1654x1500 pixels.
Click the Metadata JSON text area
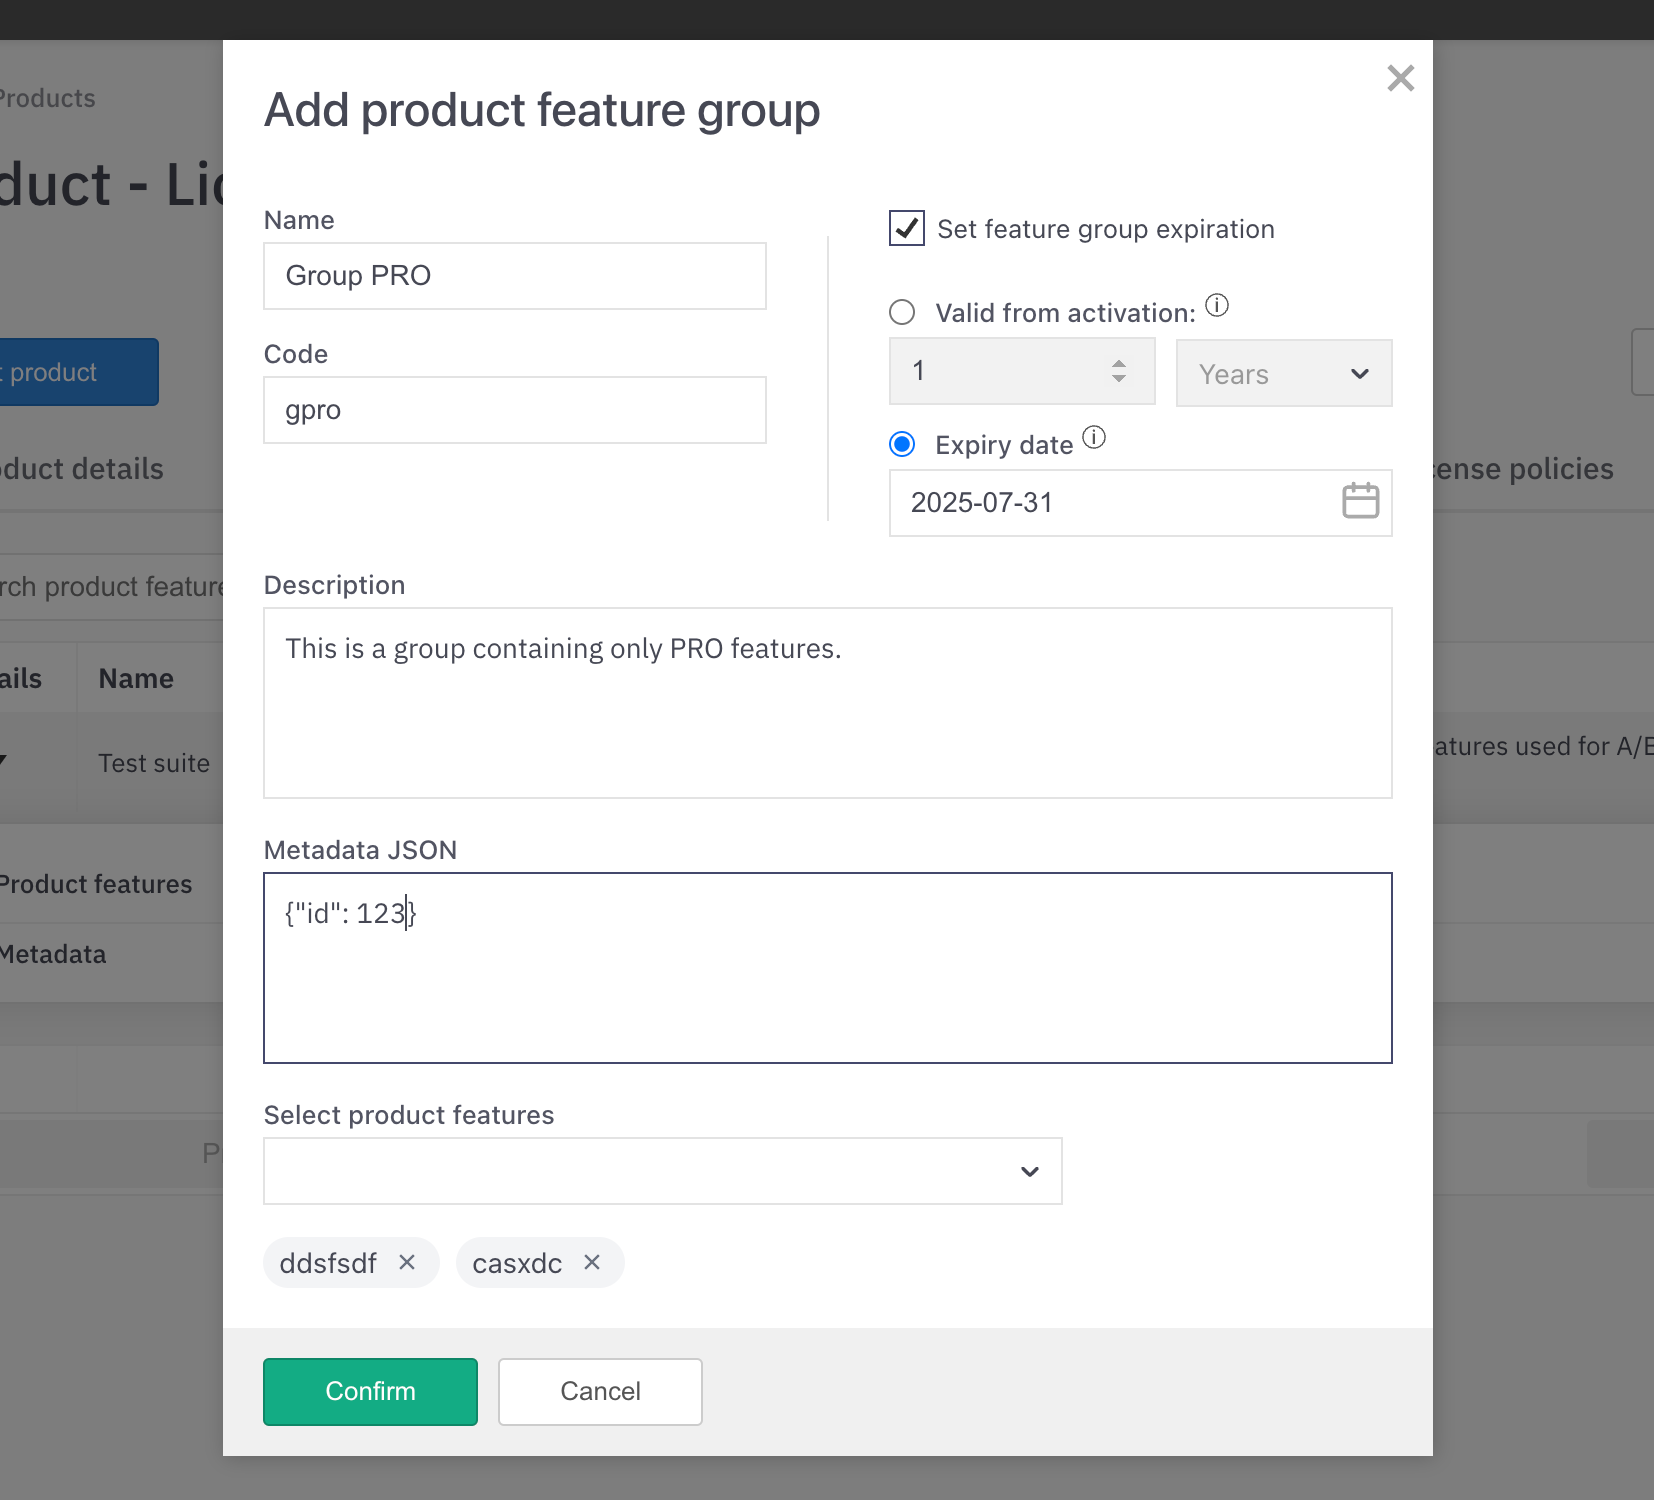click(x=827, y=968)
